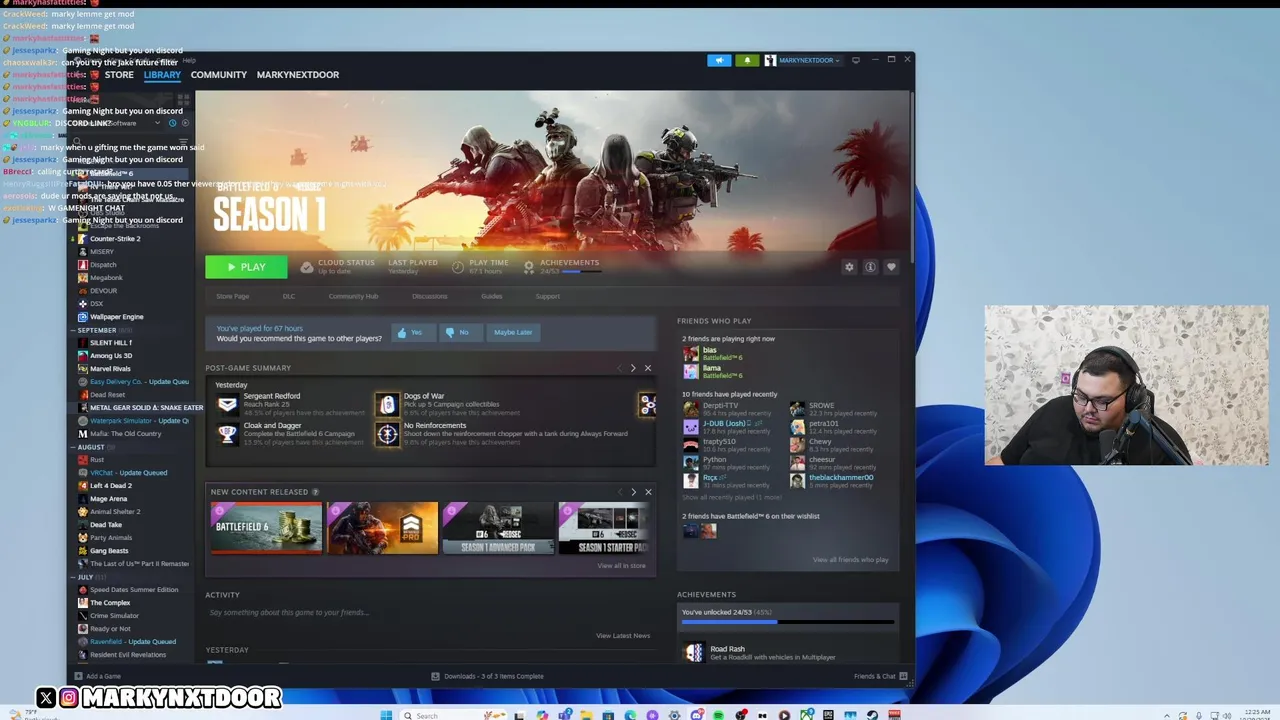
Task: Open the green notifications bell
Action: [747, 60]
